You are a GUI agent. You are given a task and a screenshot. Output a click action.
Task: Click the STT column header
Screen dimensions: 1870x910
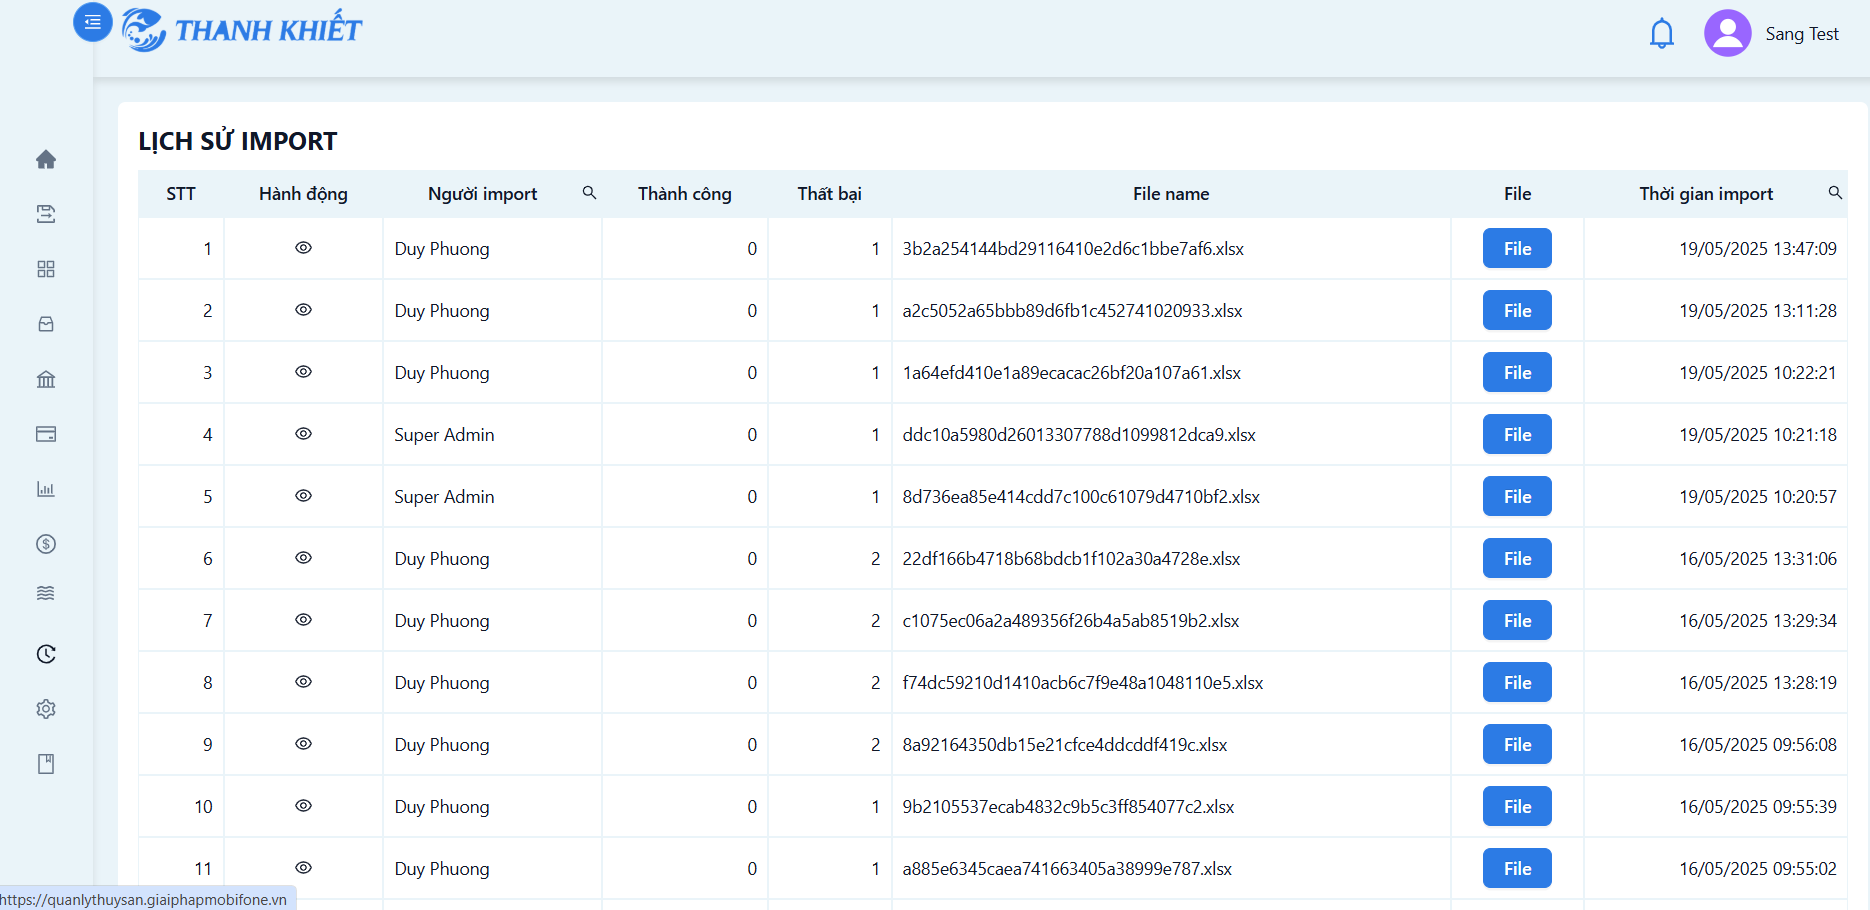181,194
